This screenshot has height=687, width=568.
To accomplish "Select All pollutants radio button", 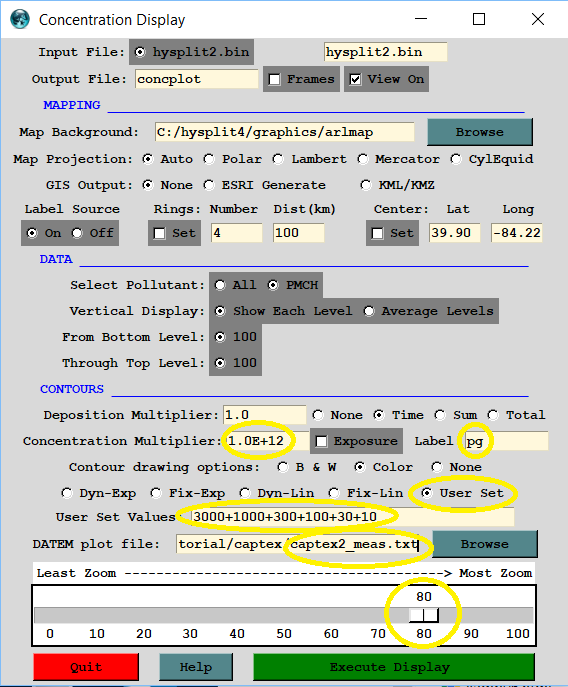I will (x=220, y=285).
